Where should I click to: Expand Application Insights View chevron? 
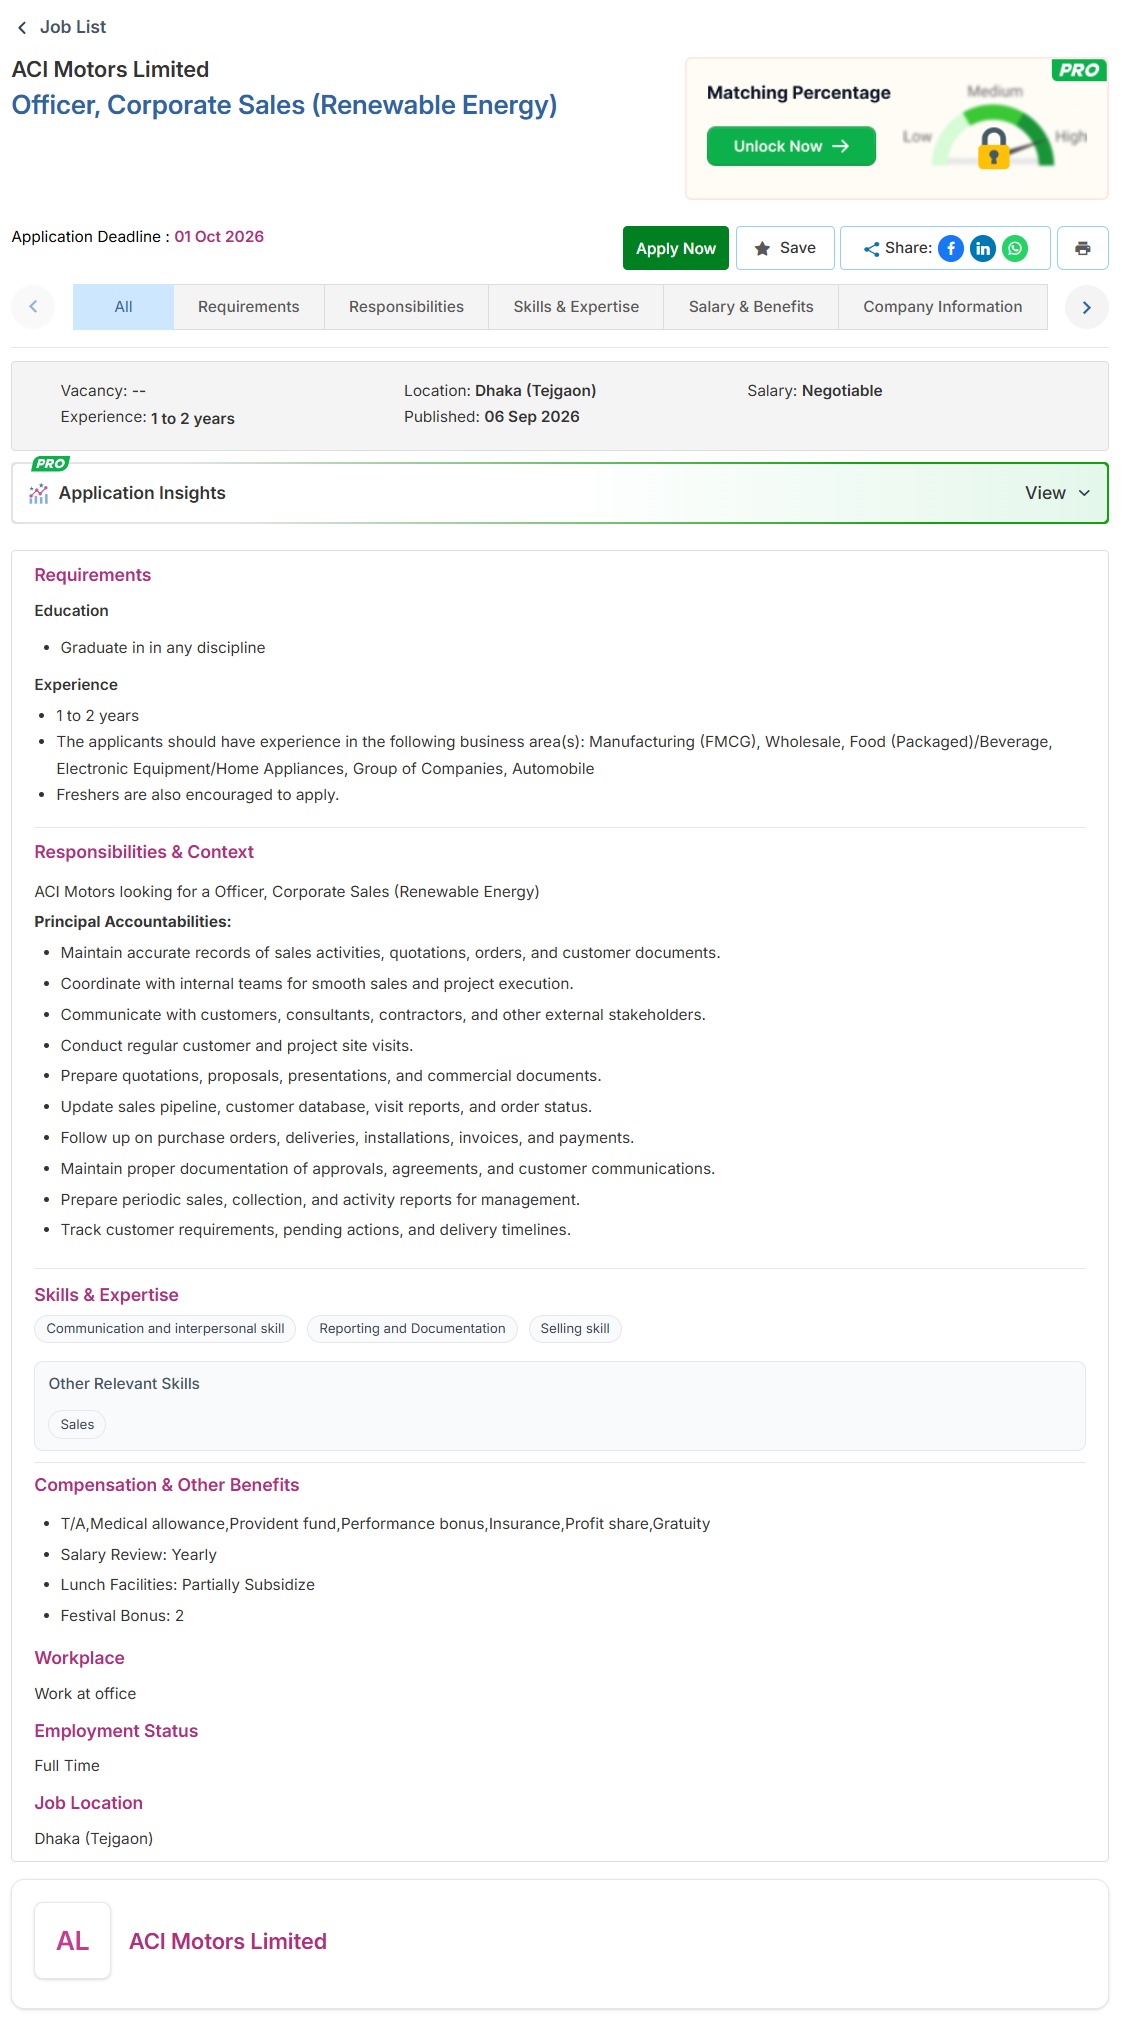(x=1084, y=493)
